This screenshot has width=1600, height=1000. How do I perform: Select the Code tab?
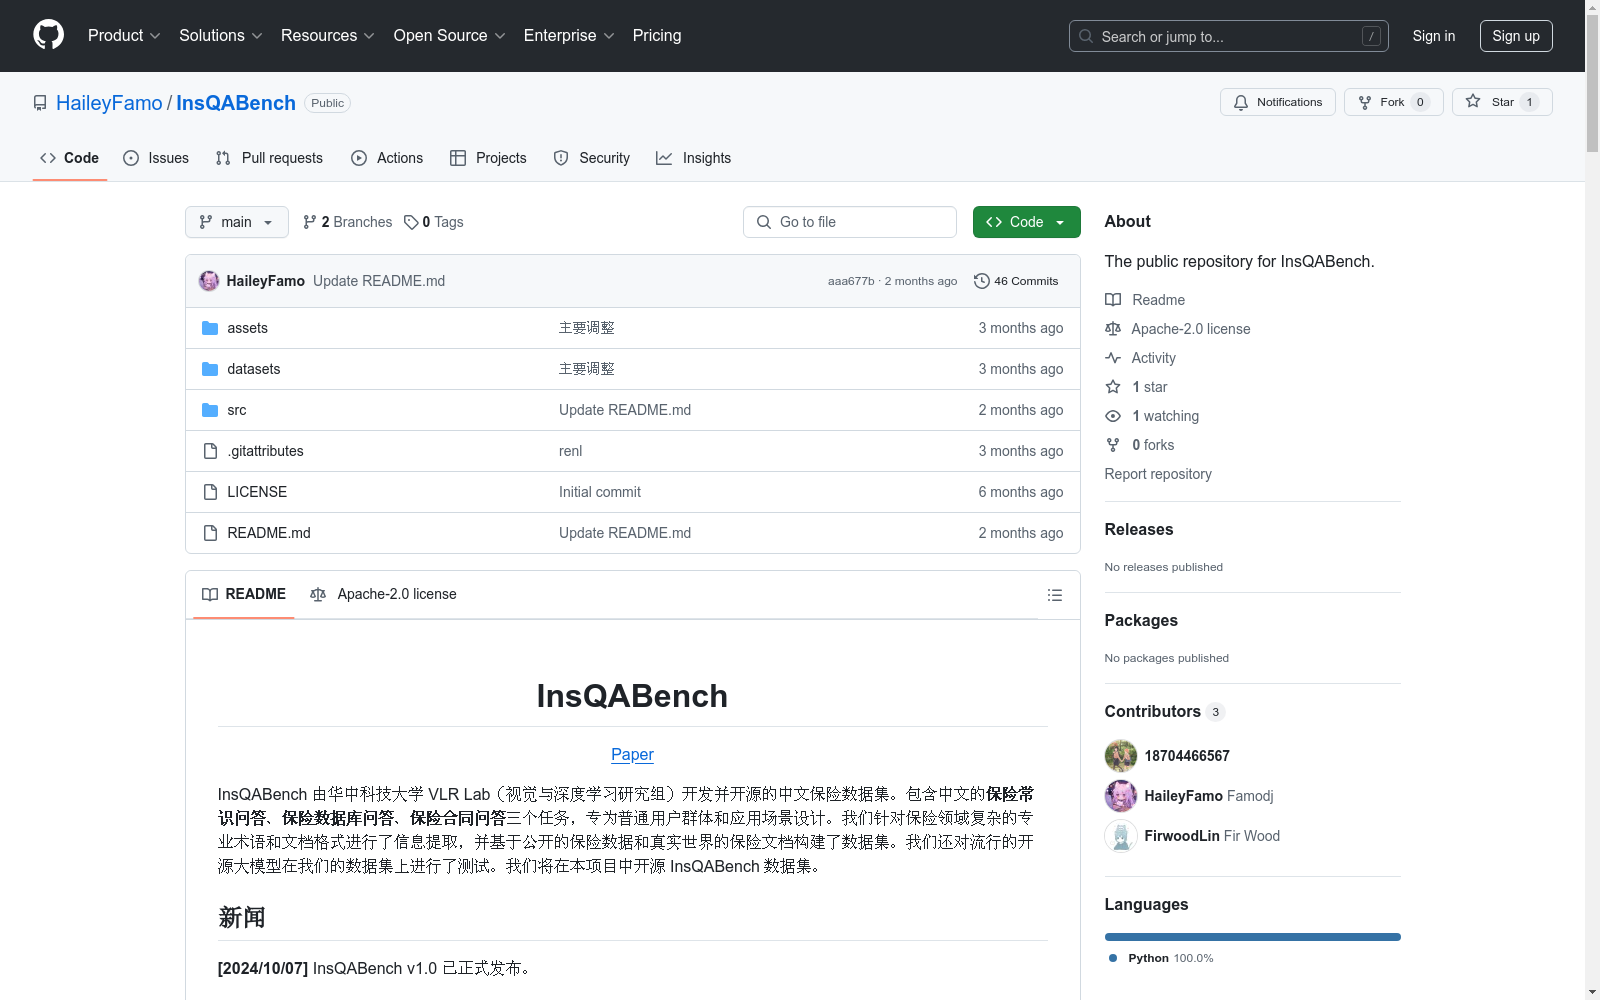pos(70,158)
